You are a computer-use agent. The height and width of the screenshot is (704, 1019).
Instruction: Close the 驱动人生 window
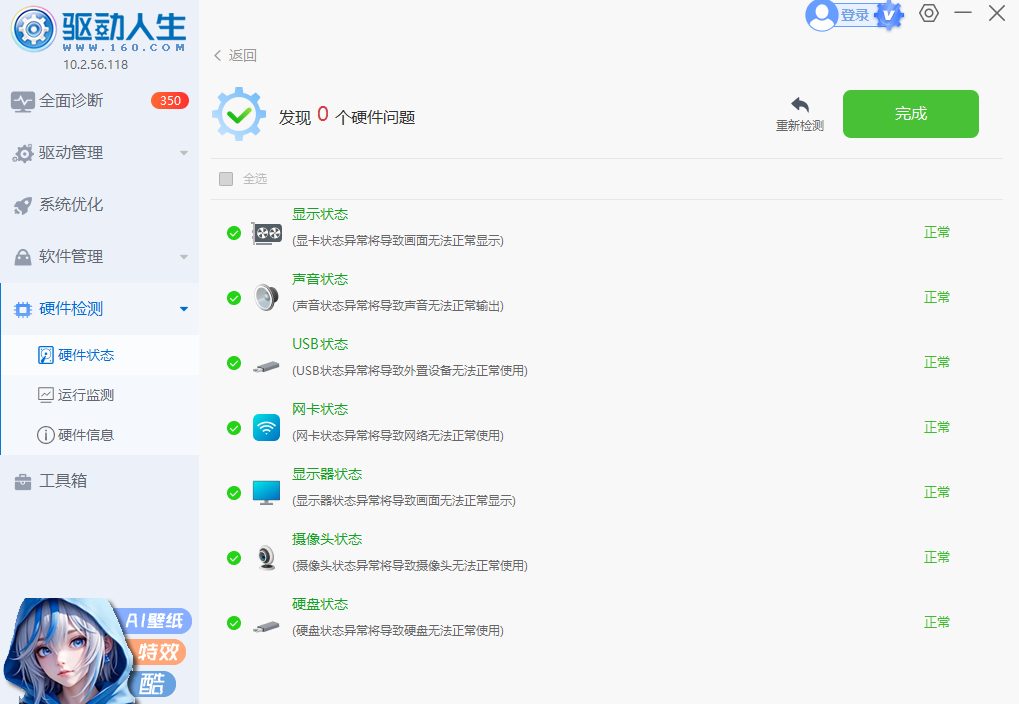click(997, 12)
